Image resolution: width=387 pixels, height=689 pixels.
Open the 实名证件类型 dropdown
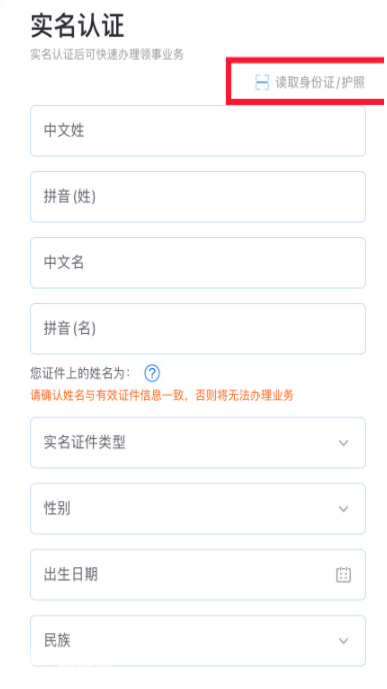[x=198, y=442]
